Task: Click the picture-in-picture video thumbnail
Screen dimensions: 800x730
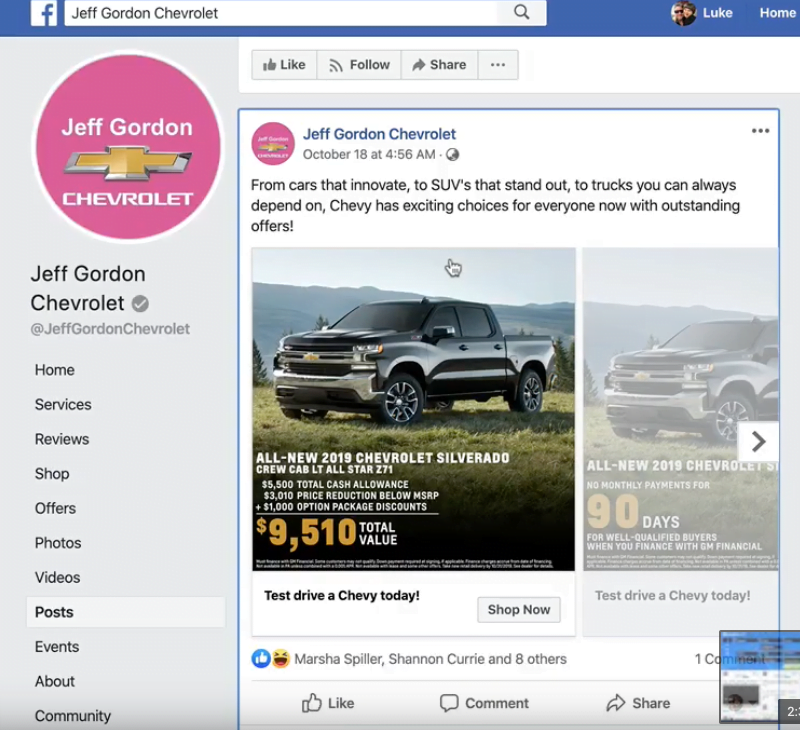Action: 760,677
